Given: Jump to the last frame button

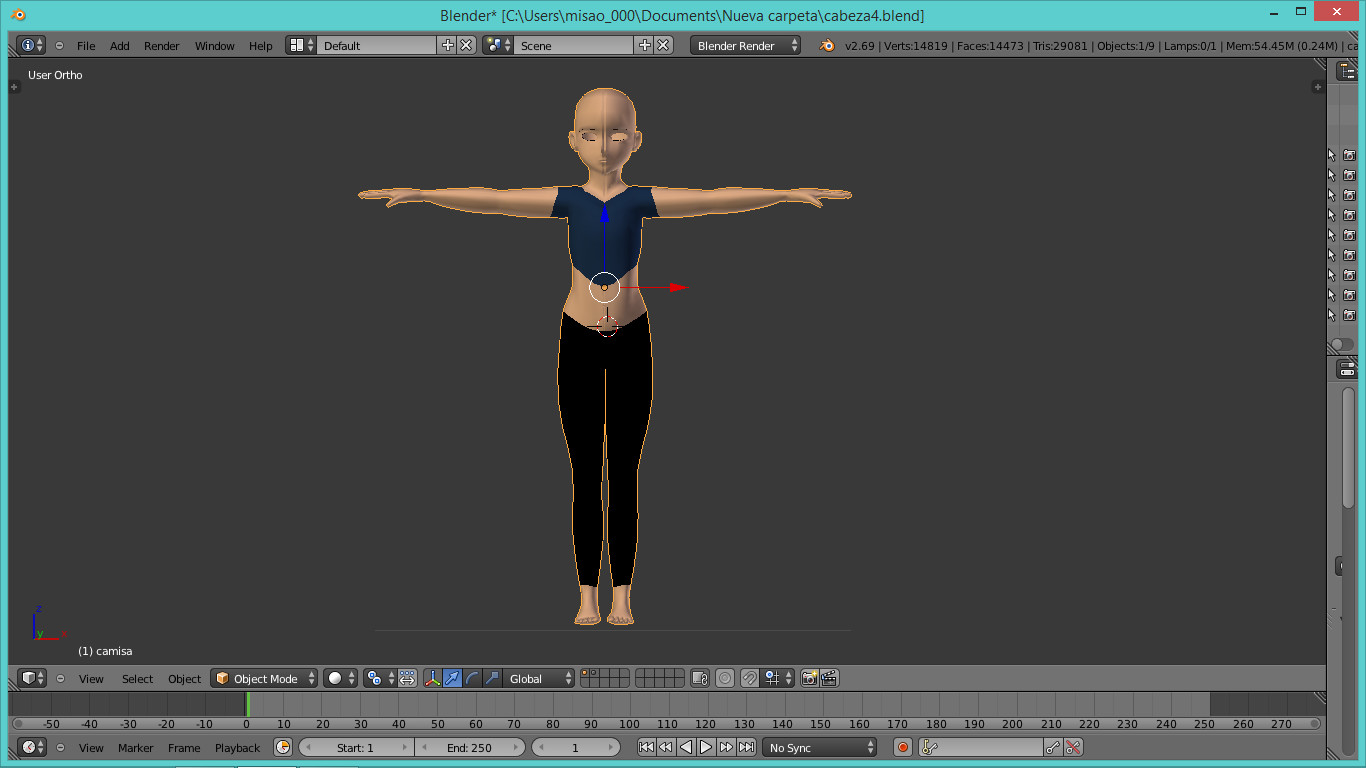Looking at the screenshot, I should click(x=746, y=747).
